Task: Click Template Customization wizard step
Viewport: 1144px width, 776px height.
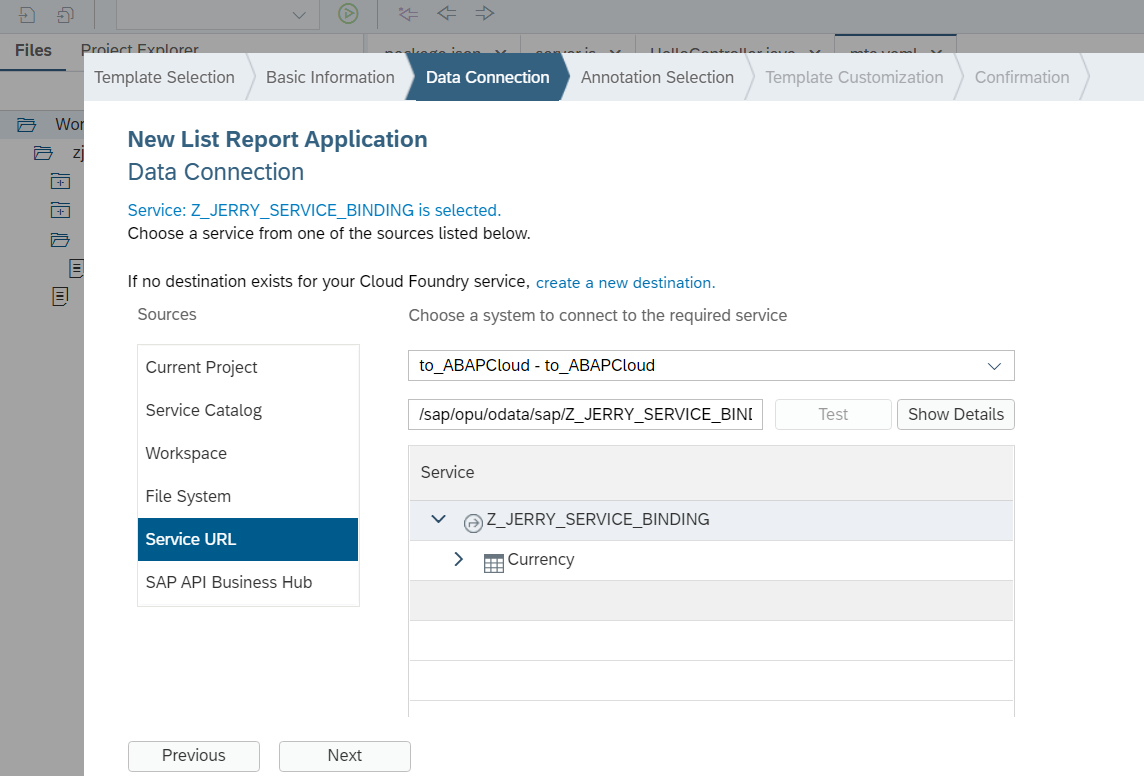Action: [x=854, y=77]
